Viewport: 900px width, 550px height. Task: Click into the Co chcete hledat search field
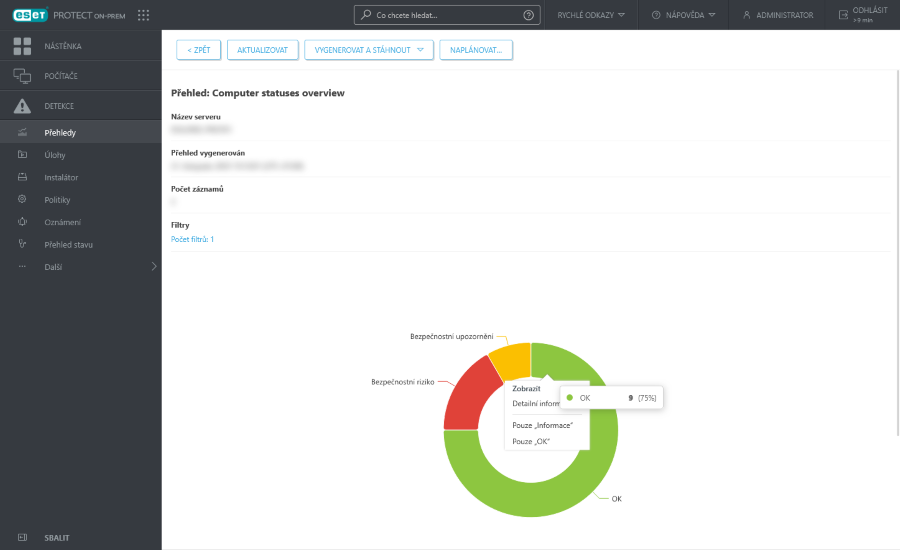[440, 15]
